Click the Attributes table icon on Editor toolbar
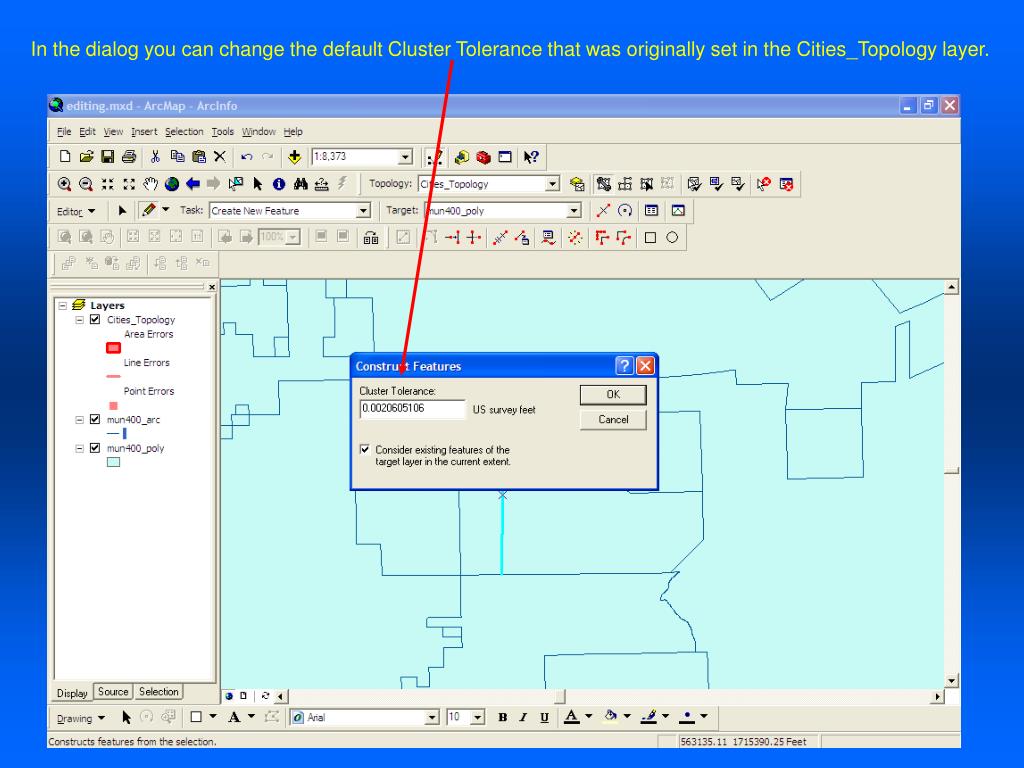The image size is (1024, 768). pos(651,210)
